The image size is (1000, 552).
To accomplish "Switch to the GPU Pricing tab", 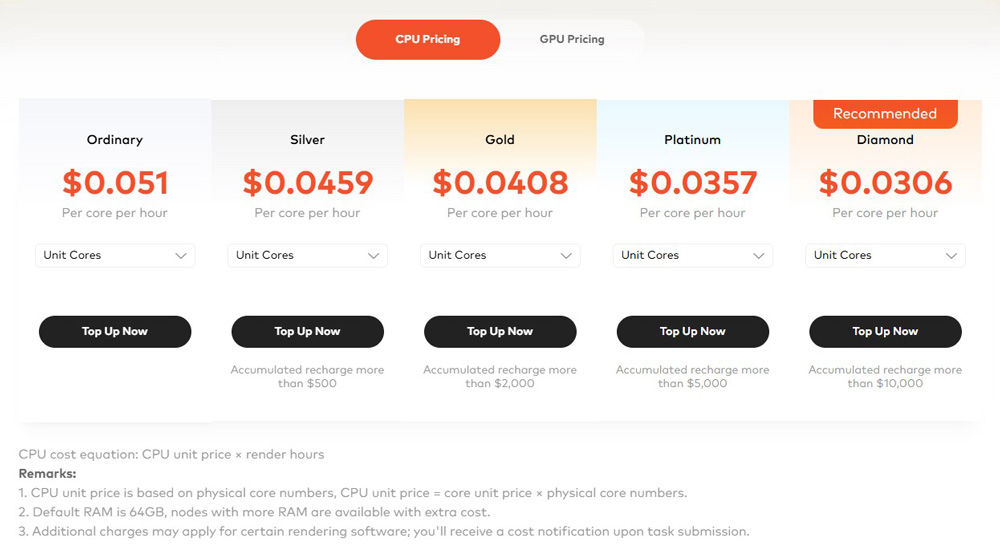I will coord(572,40).
